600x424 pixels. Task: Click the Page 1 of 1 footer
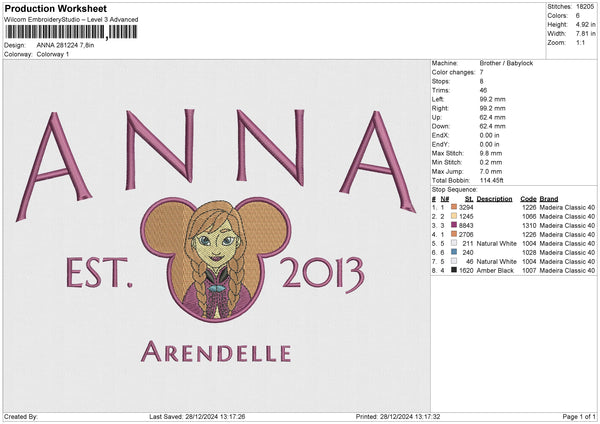click(x=579, y=416)
